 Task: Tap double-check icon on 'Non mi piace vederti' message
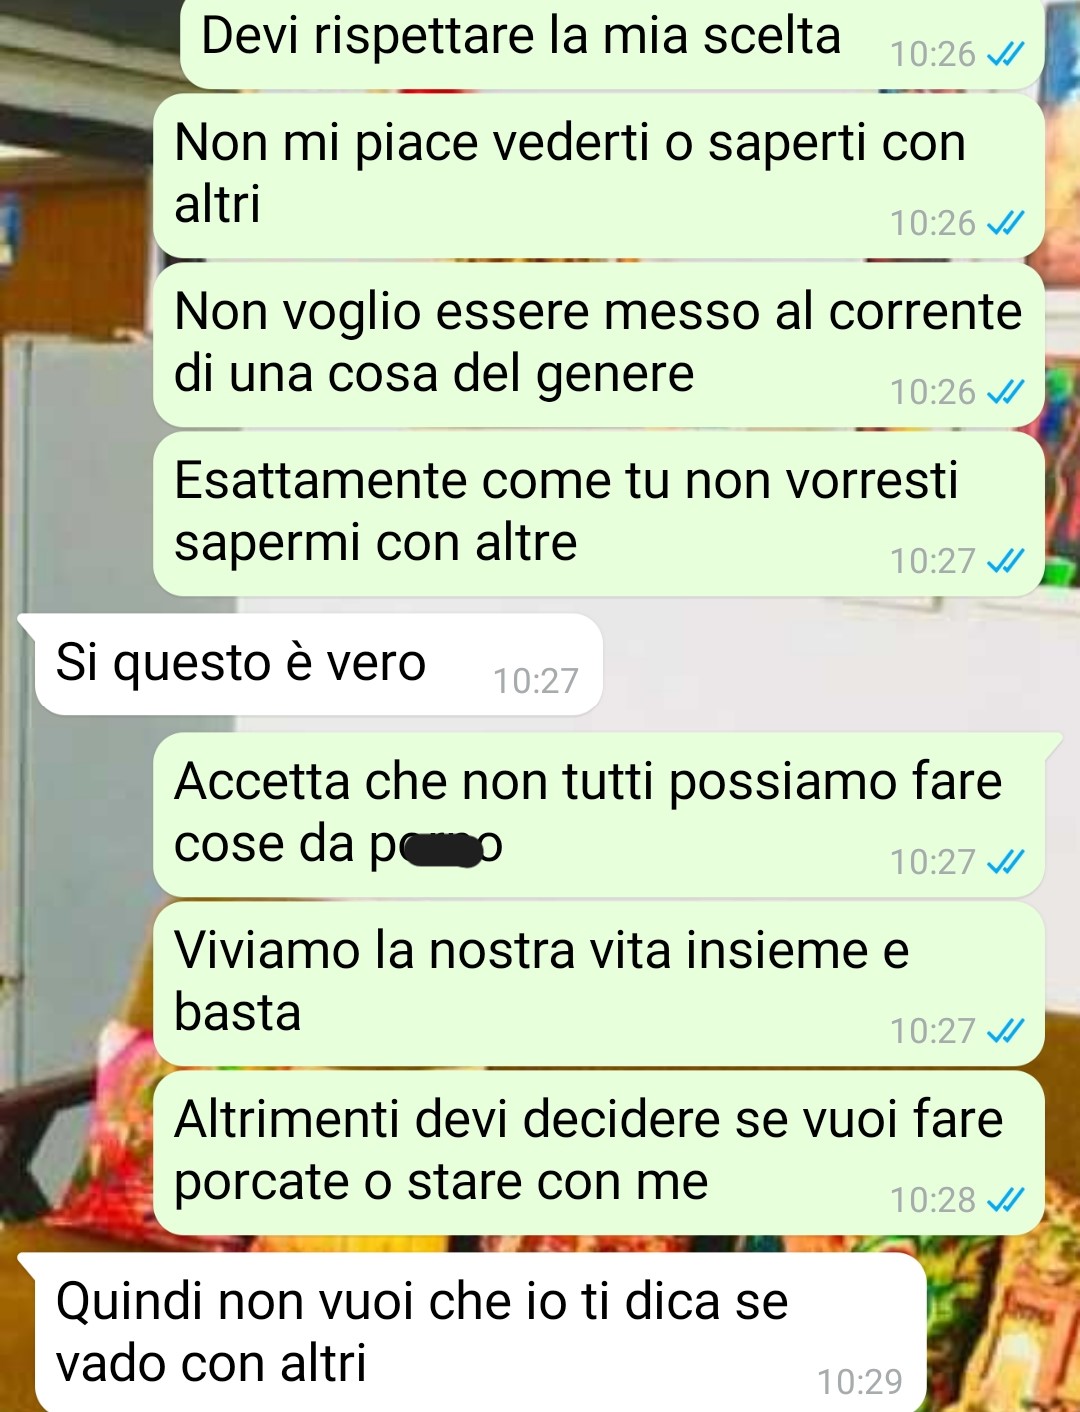pos(1005,223)
